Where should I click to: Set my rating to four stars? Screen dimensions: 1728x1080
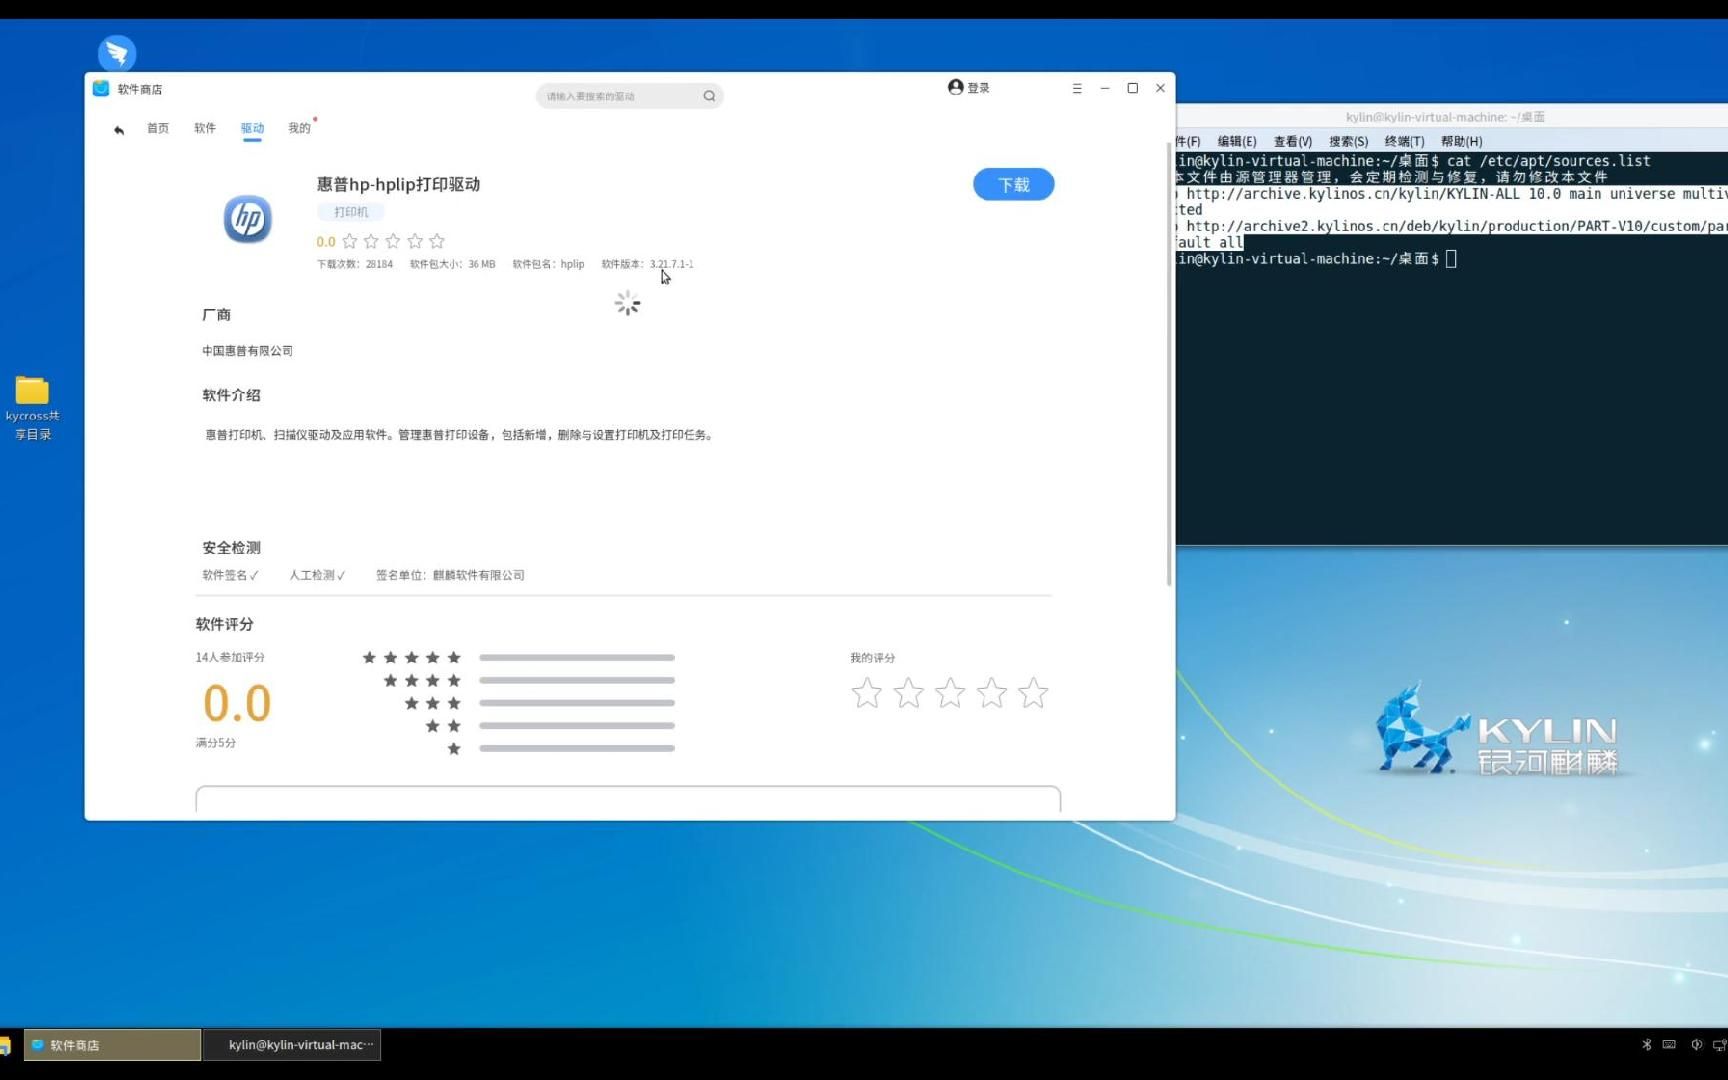point(992,693)
